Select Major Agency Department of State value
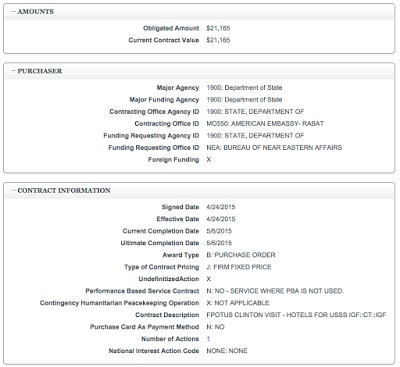This screenshot has height=367, width=400. (244, 88)
